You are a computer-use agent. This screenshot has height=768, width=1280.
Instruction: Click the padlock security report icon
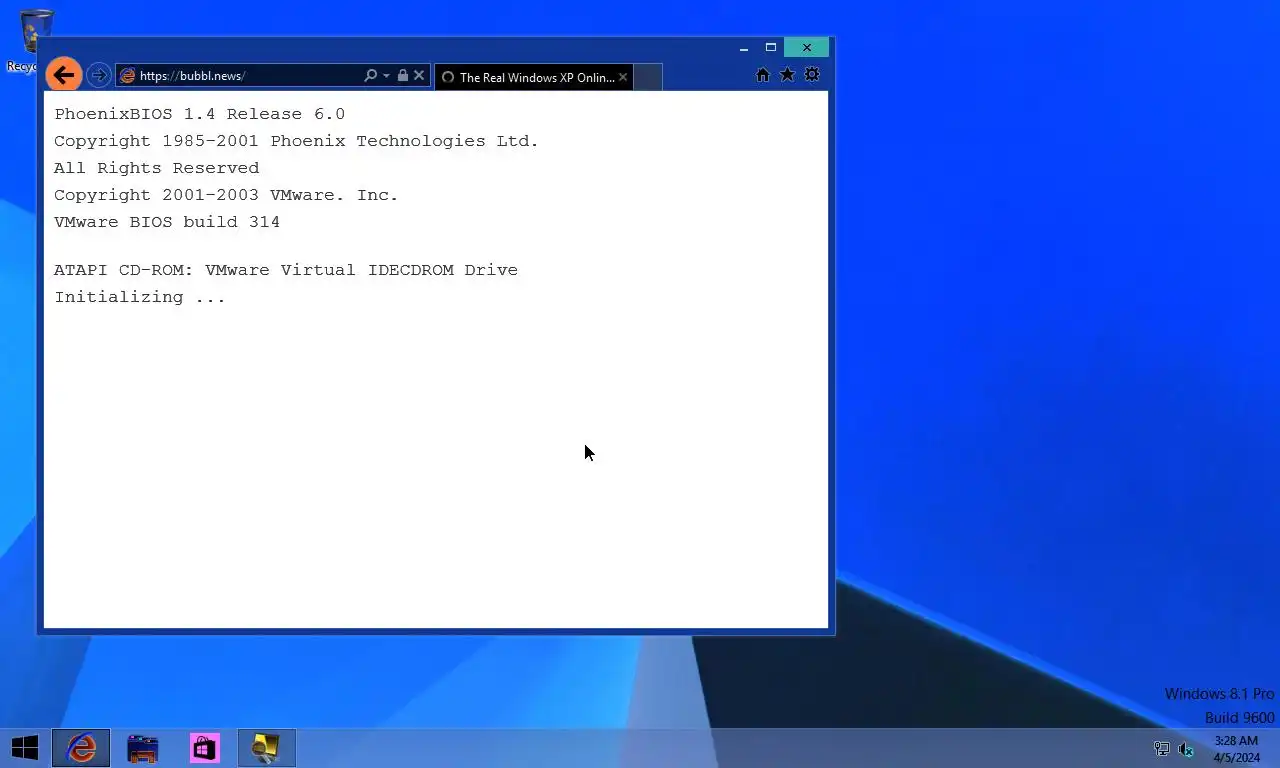[x=403, y=76]
